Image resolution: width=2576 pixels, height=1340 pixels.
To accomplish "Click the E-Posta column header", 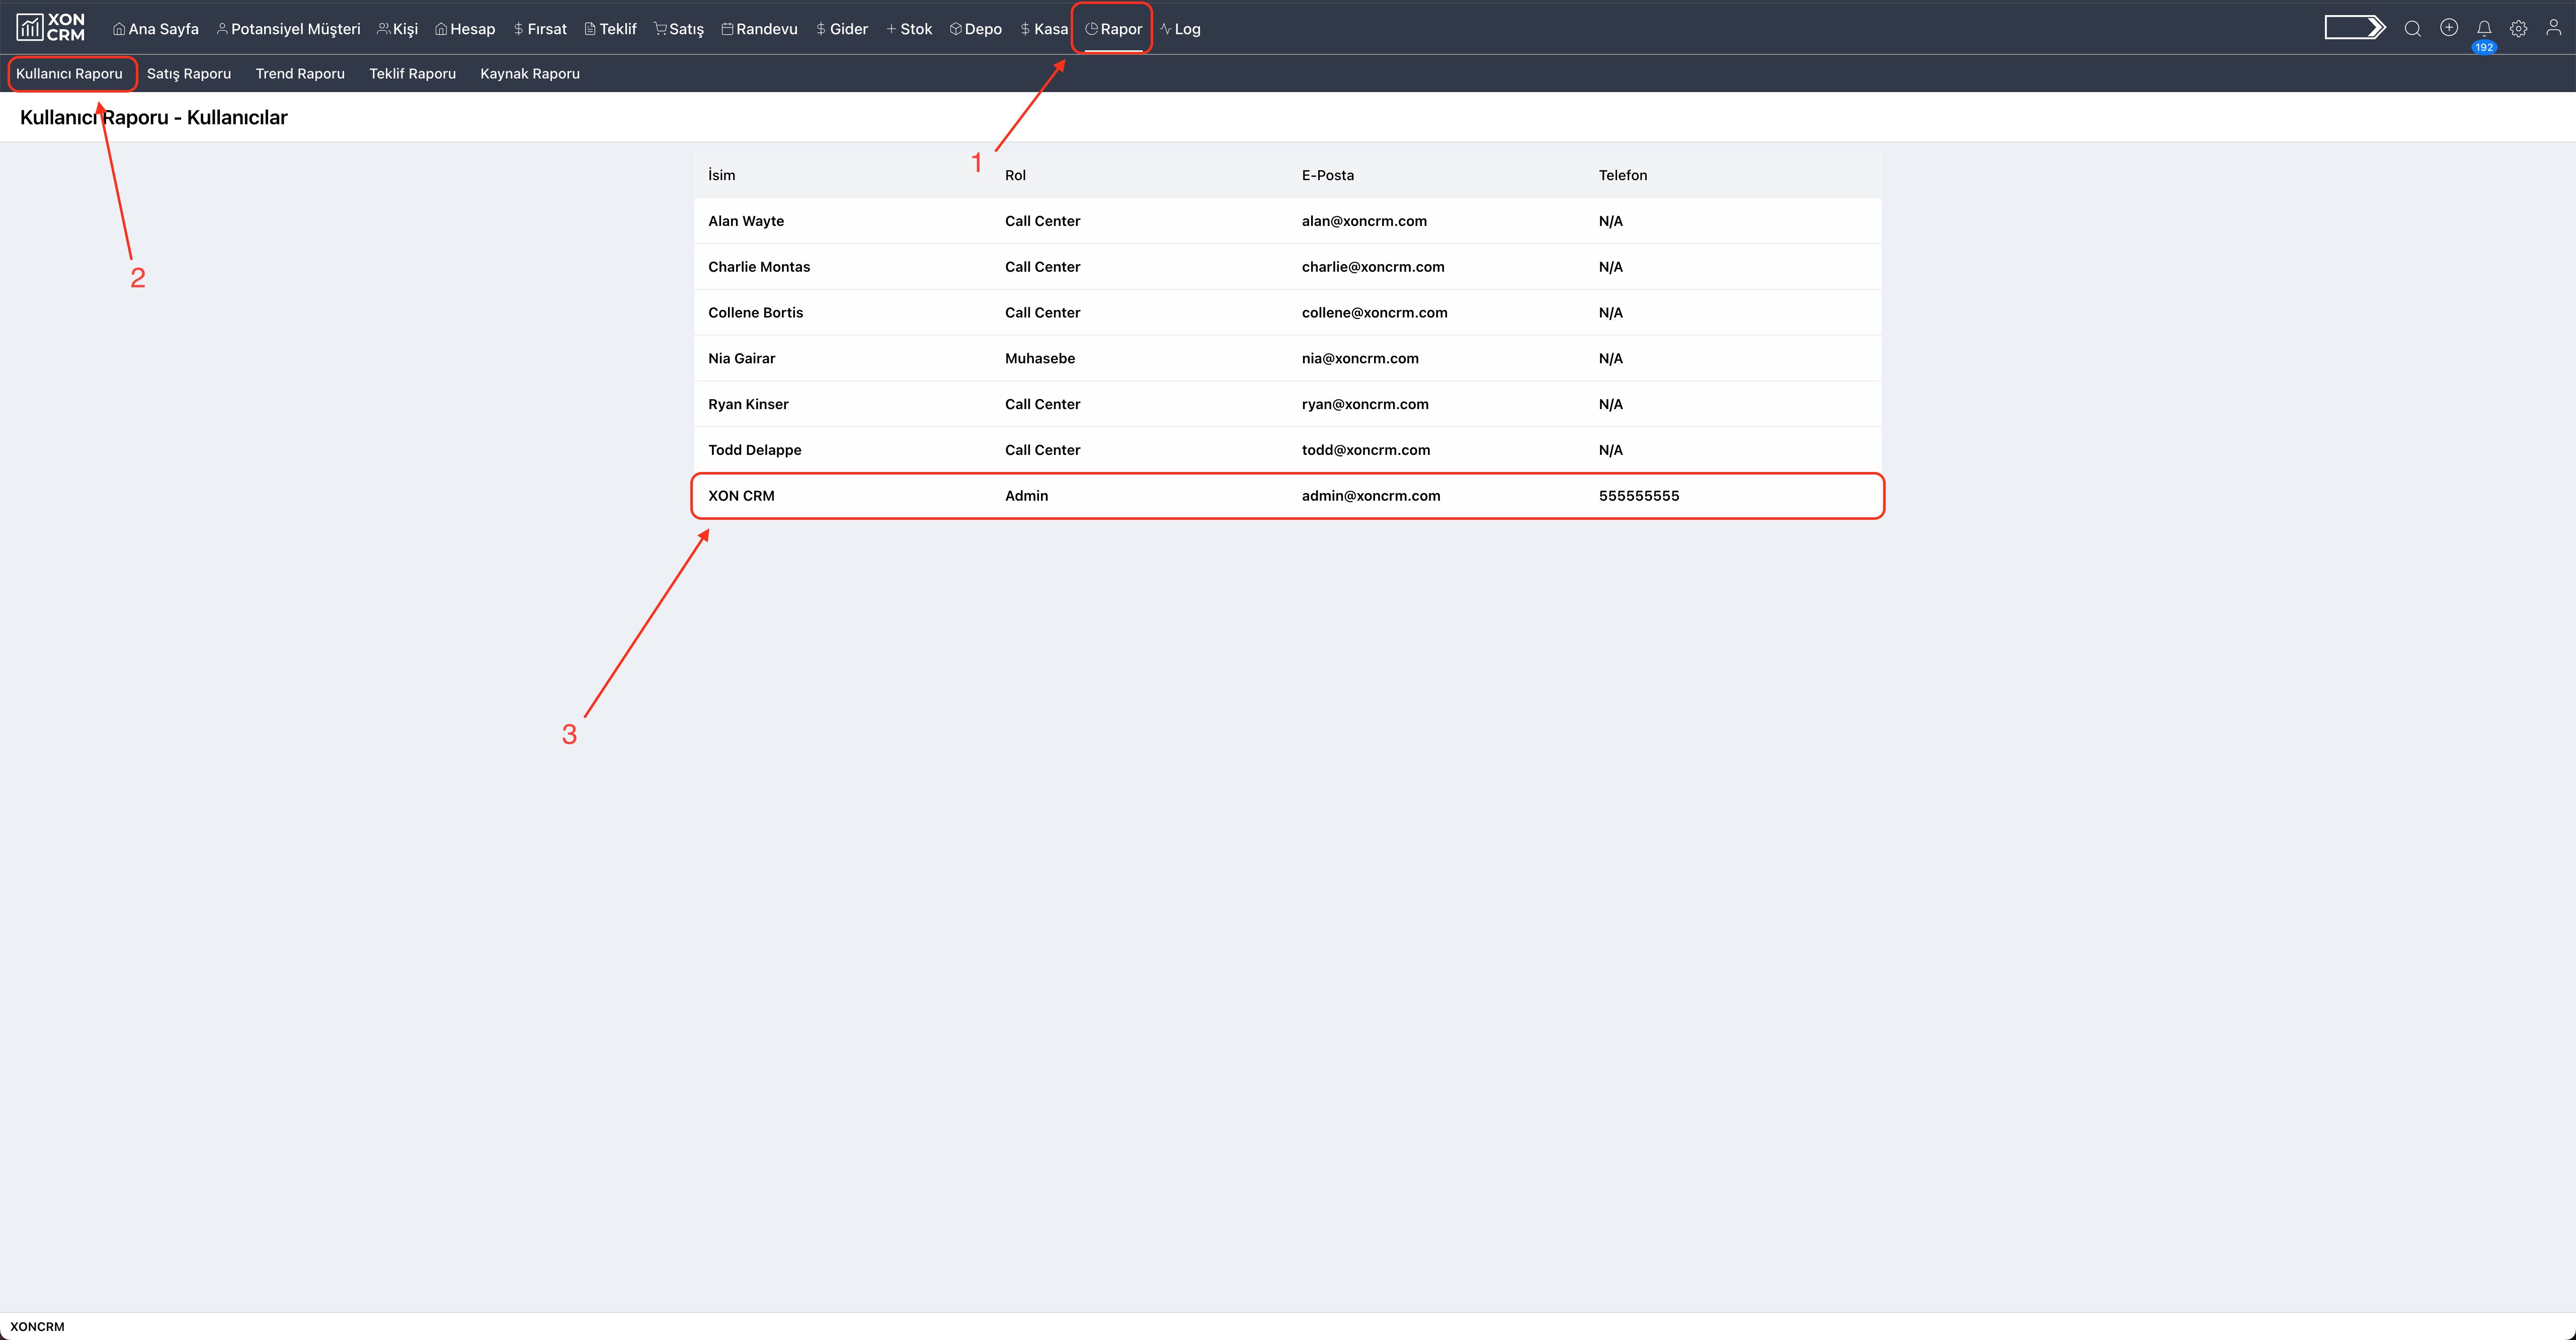I will [1327, 175].
